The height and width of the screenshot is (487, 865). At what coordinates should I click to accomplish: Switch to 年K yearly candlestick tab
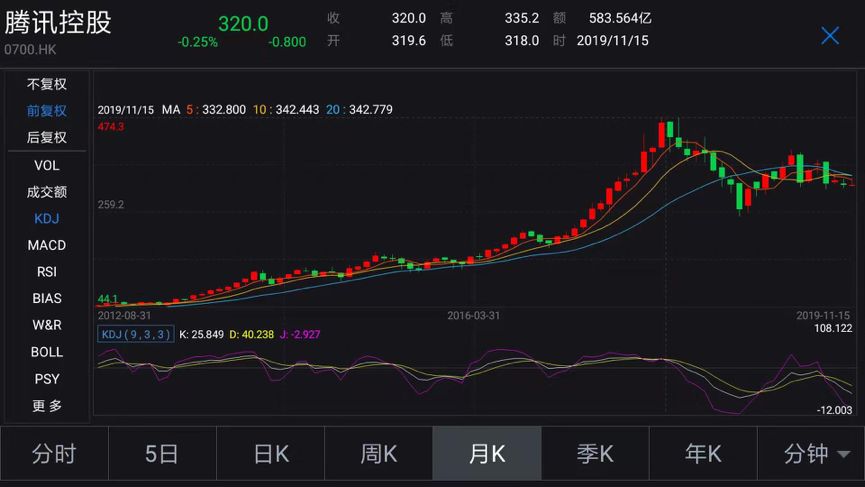coord(703,454)
